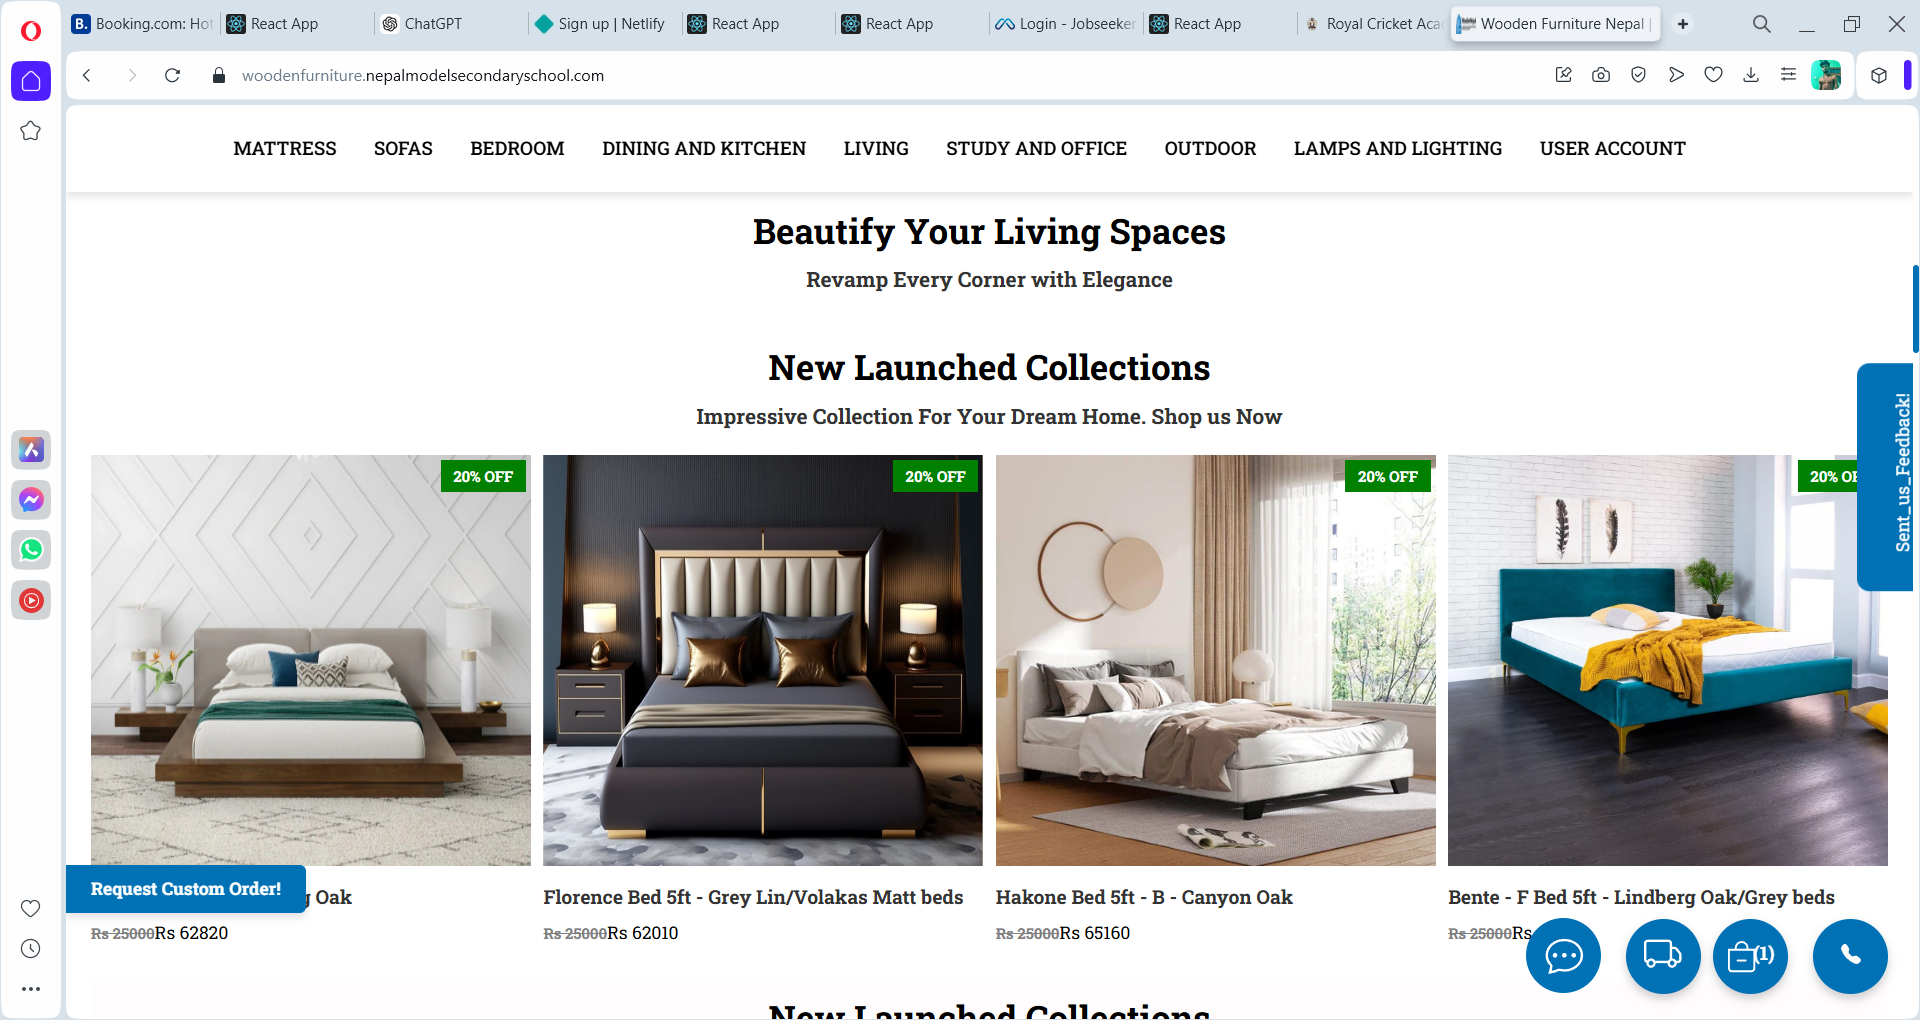Click the Request Custom Order! button
The image size is (1920, 1020).
pyautogui.click(x=186, y=889)
